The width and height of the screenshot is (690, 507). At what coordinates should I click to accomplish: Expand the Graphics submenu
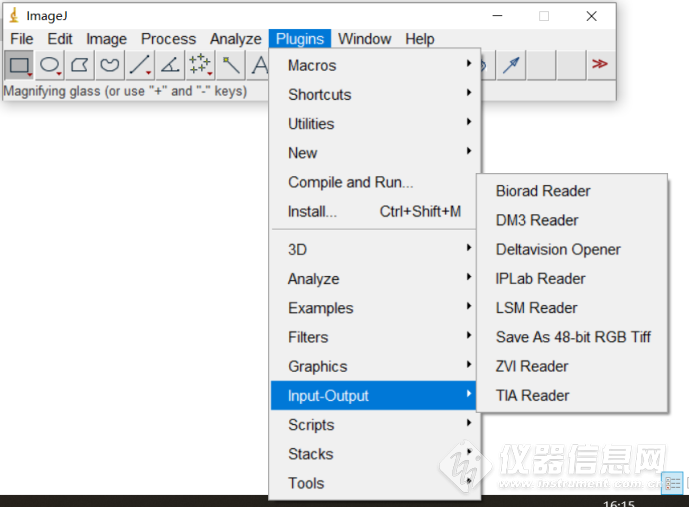pos(374,366)
